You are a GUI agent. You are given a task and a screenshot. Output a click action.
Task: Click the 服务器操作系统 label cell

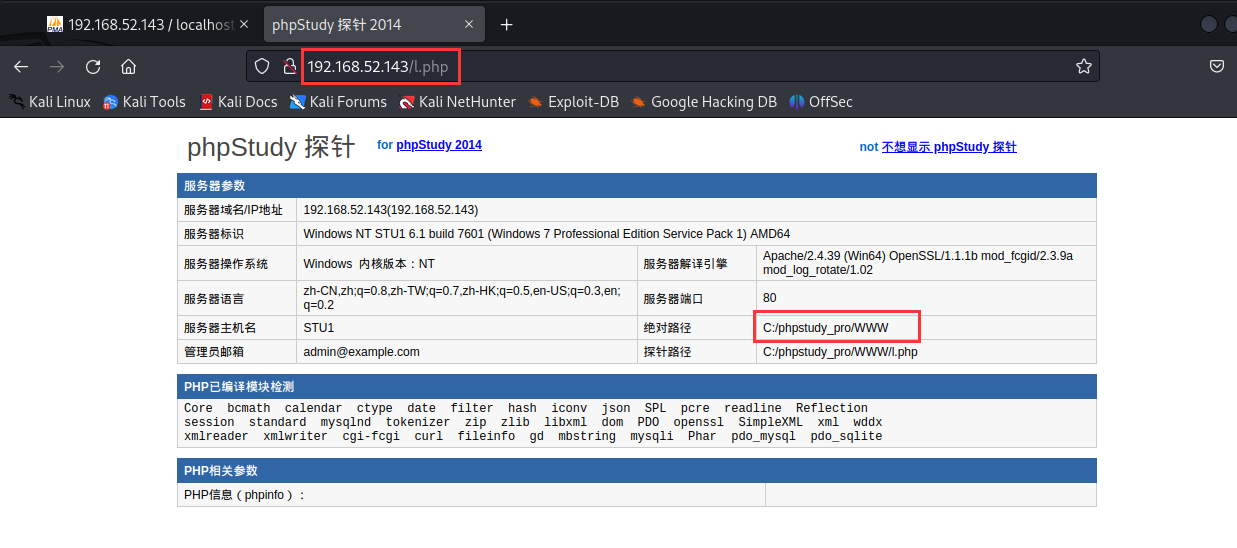(236, 263)
